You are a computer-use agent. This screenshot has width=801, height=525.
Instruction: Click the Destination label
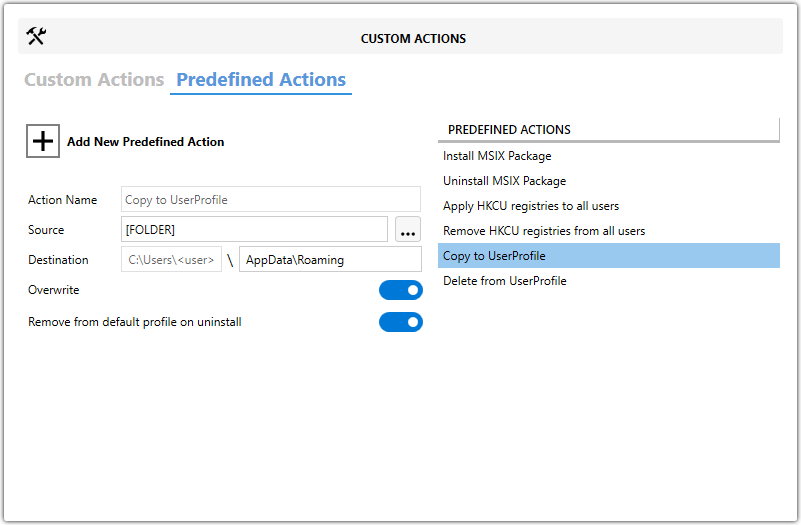[58, 259]
